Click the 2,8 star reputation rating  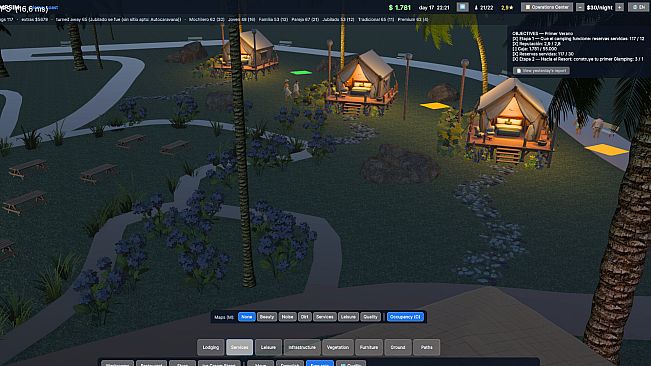[x=507, y=7]
